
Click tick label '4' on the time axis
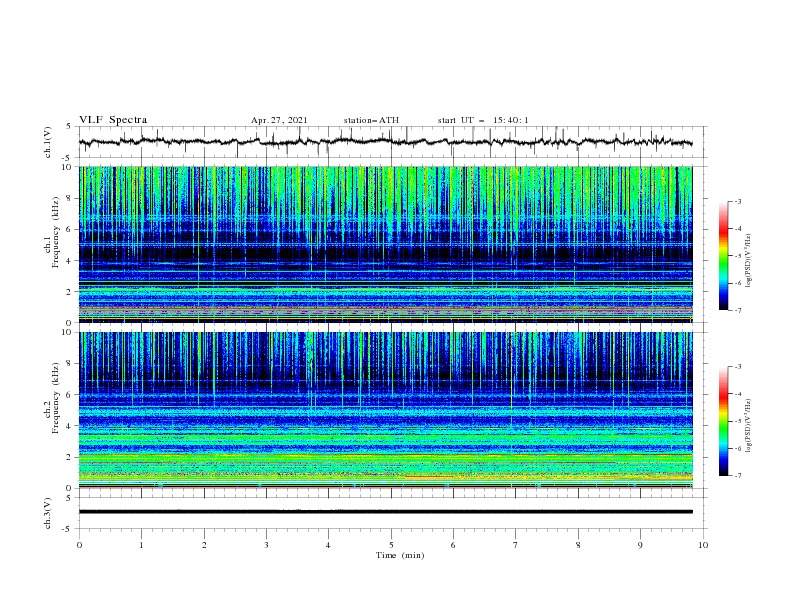(328, 545)
